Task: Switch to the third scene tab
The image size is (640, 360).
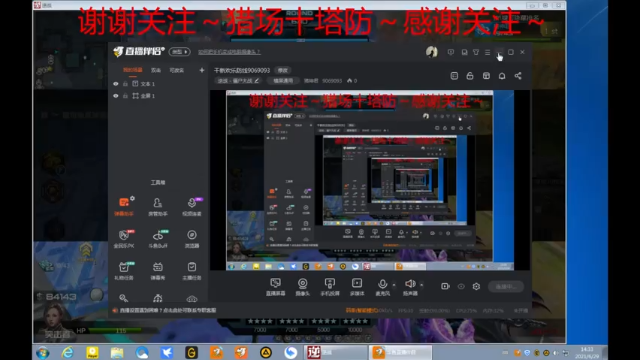Action: pyautogui.click(x=176, y=70)
